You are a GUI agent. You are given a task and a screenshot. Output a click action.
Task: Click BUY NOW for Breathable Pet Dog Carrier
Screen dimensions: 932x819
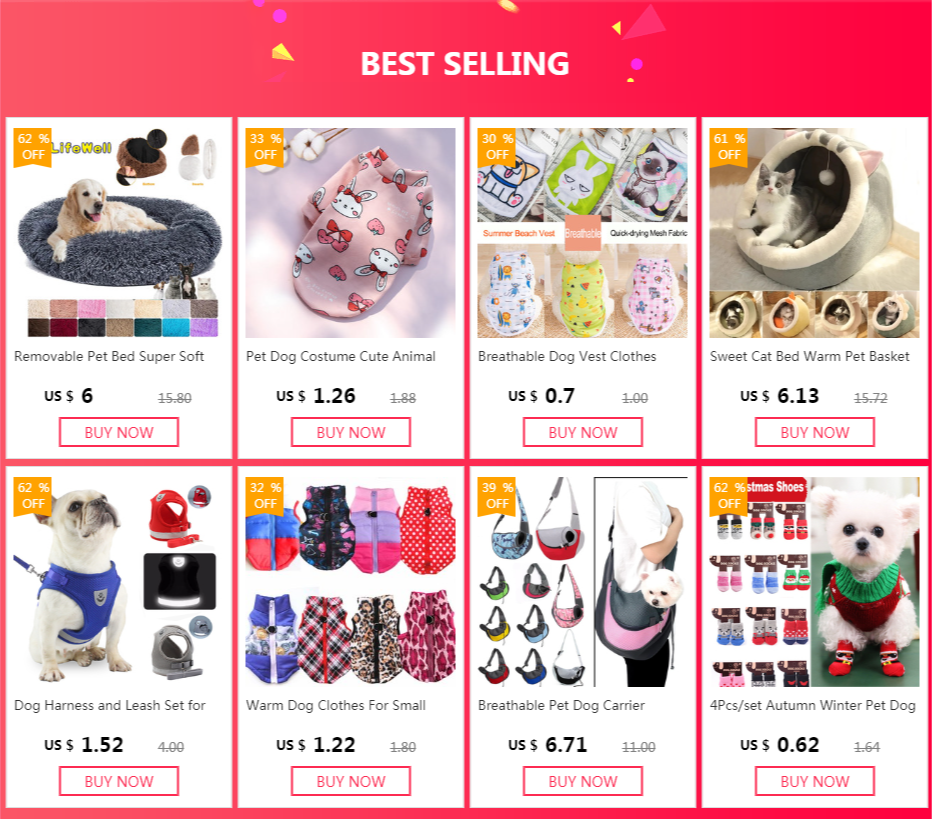(582, 781)
